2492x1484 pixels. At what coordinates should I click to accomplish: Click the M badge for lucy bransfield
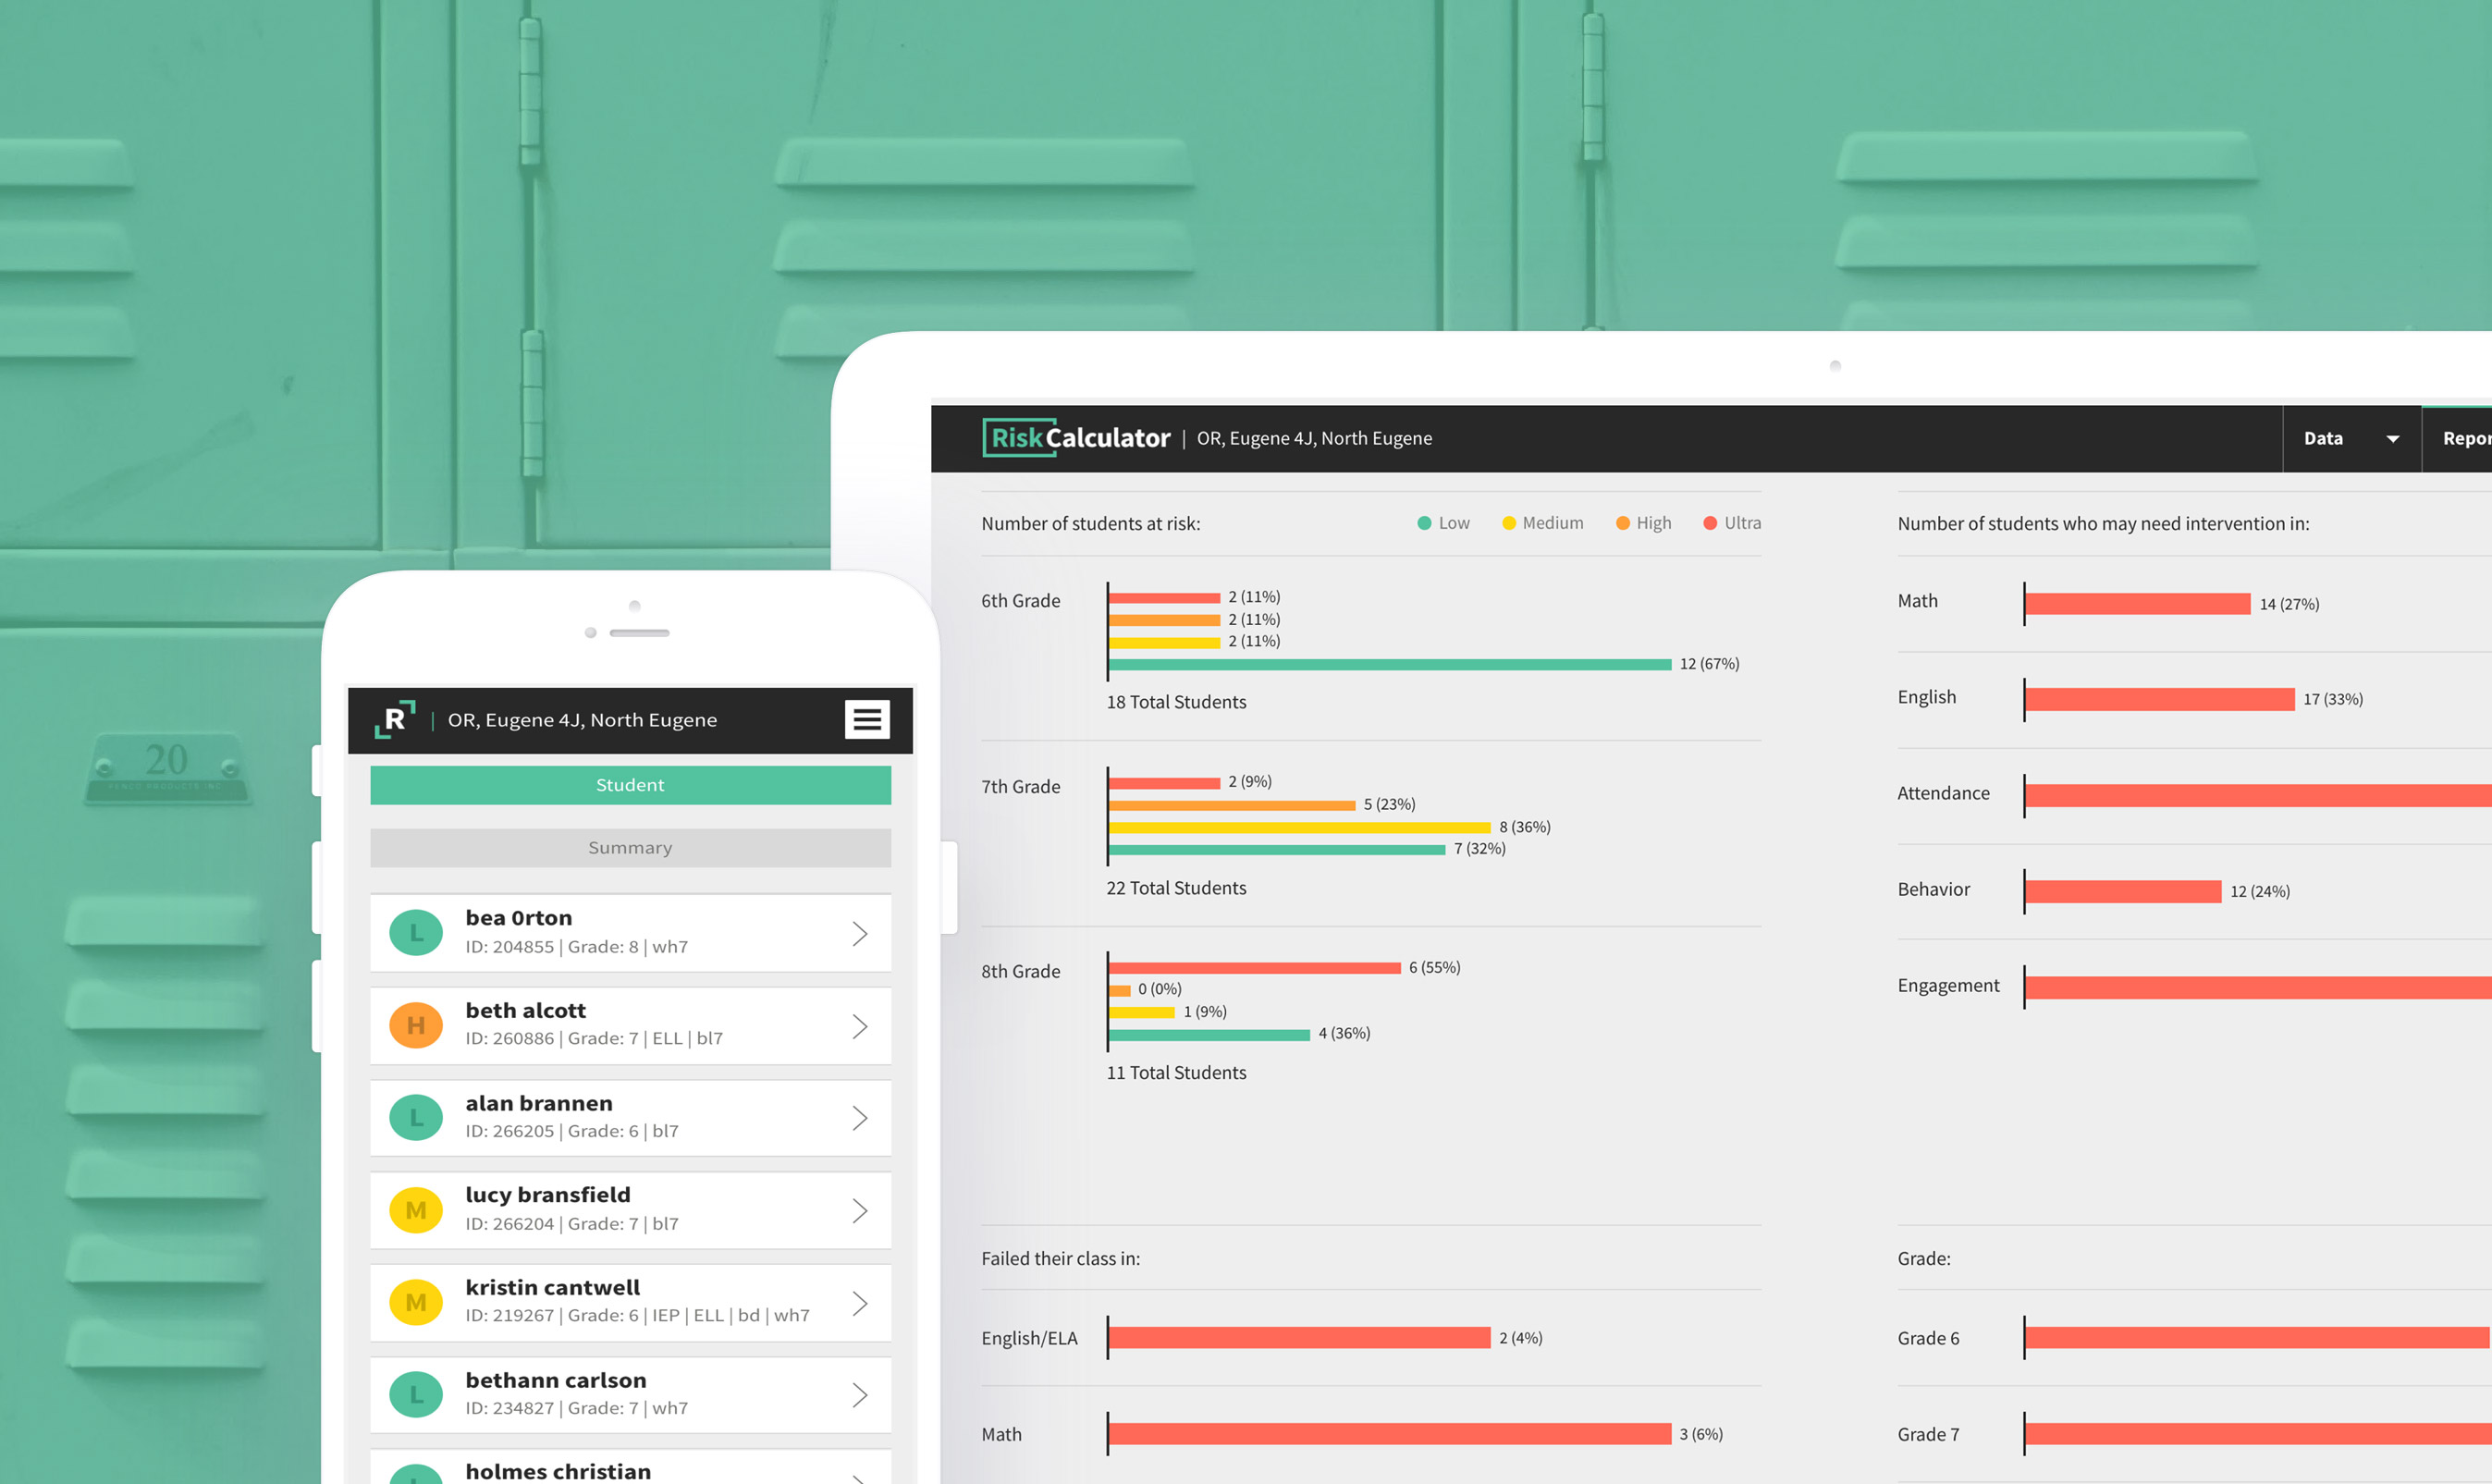(x=416, y=1210)
